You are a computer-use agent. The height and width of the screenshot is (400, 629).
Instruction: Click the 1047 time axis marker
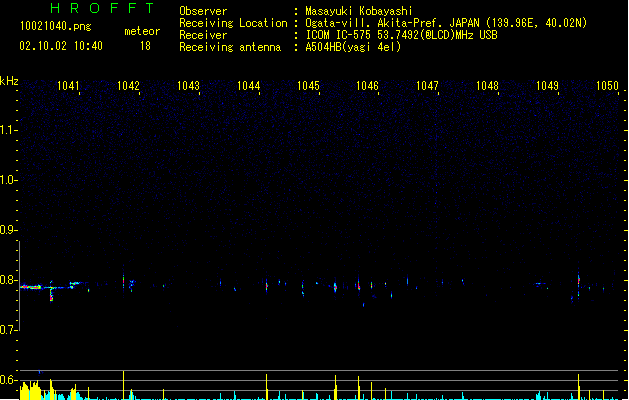[427, 85]
